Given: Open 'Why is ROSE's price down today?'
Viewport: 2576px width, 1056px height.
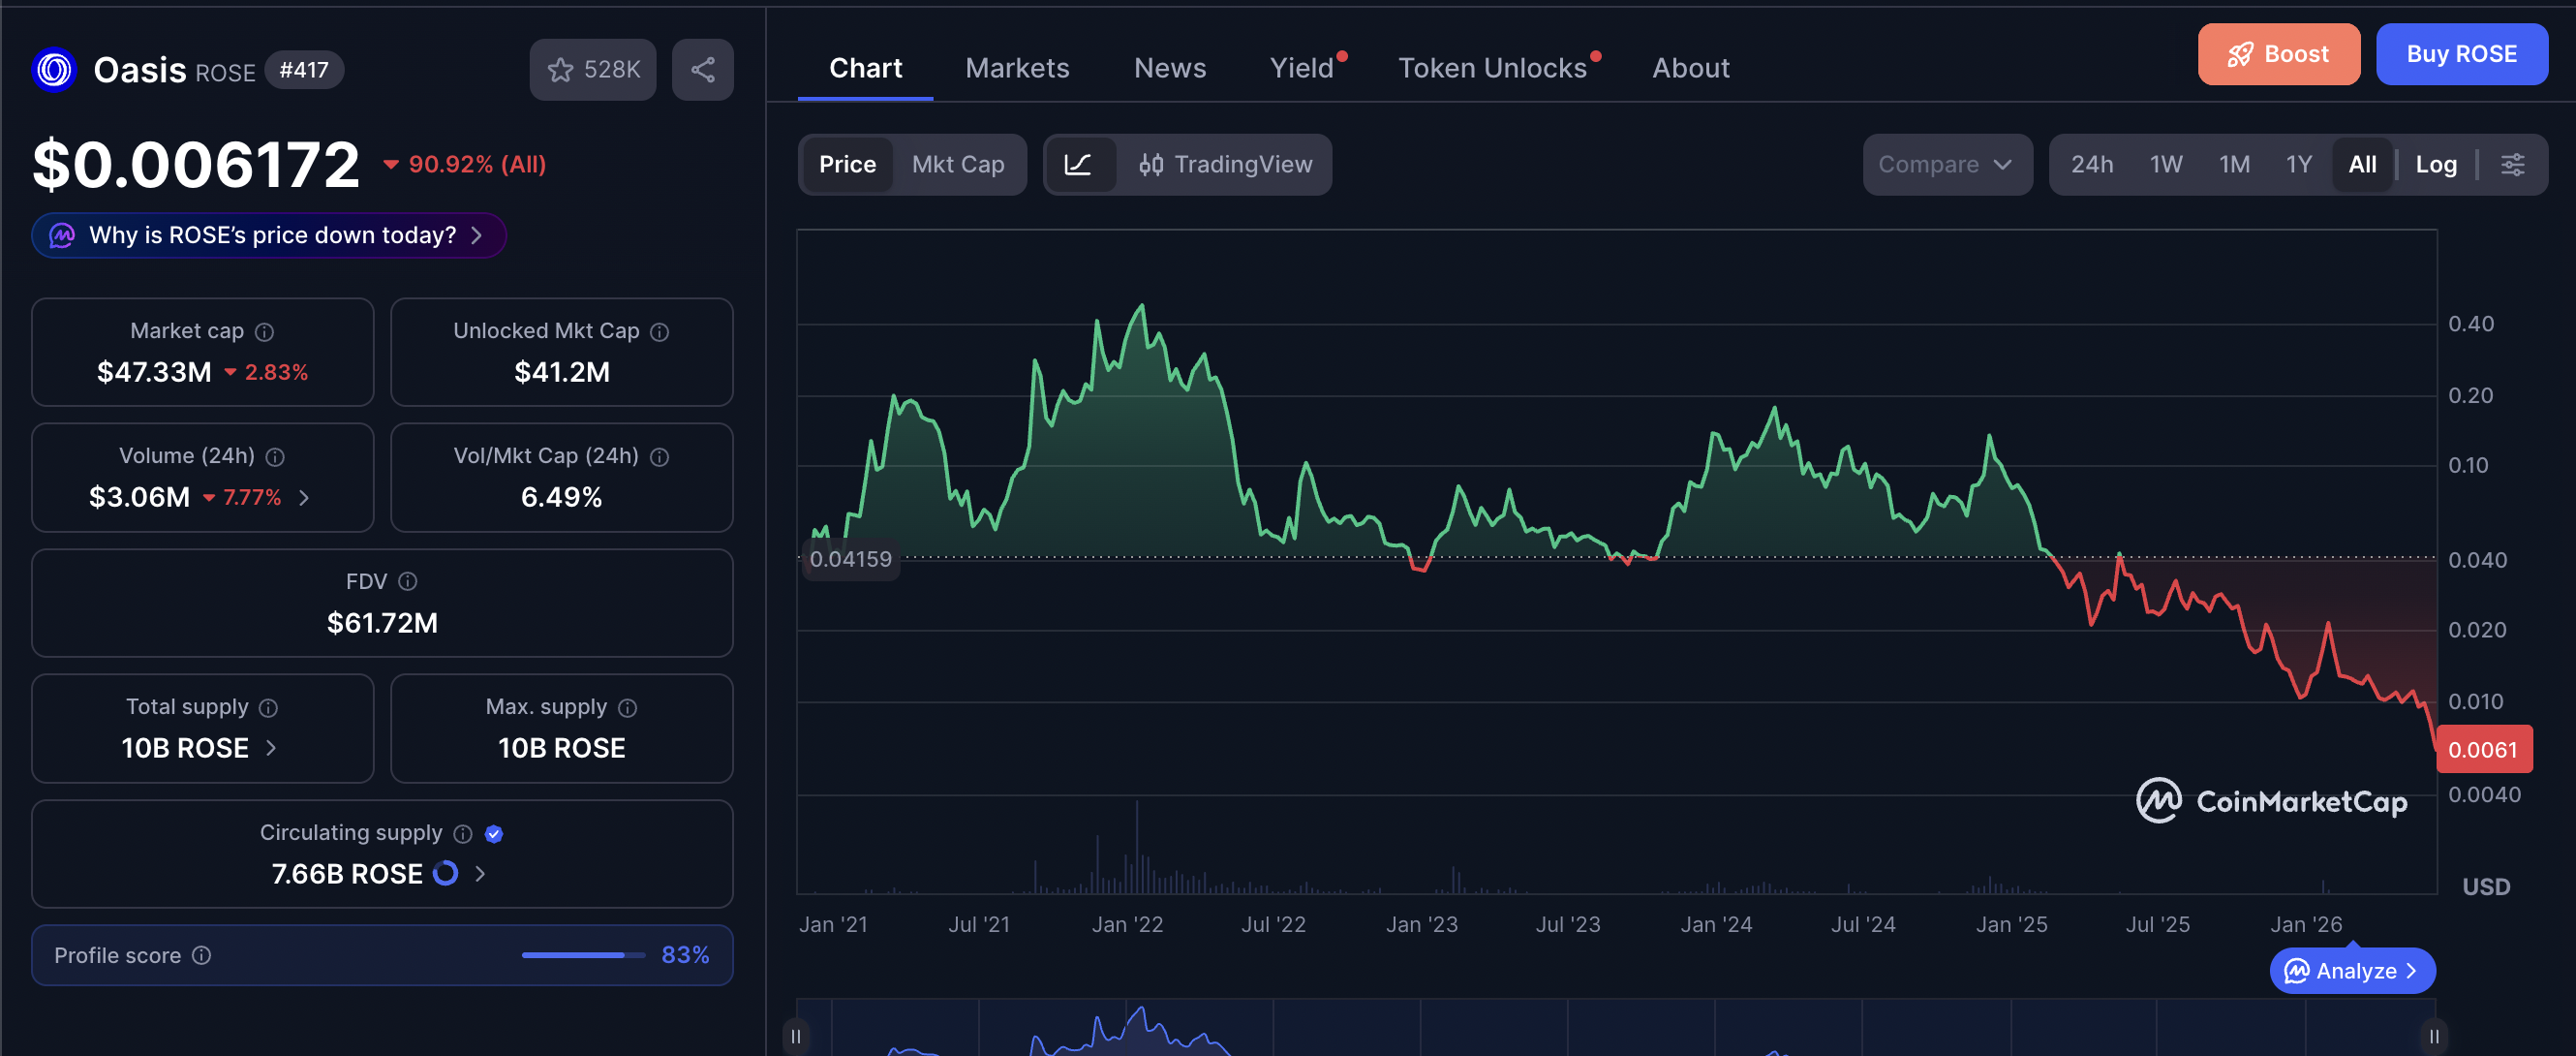Looking at the screenshot, I should tap(269, 235).
